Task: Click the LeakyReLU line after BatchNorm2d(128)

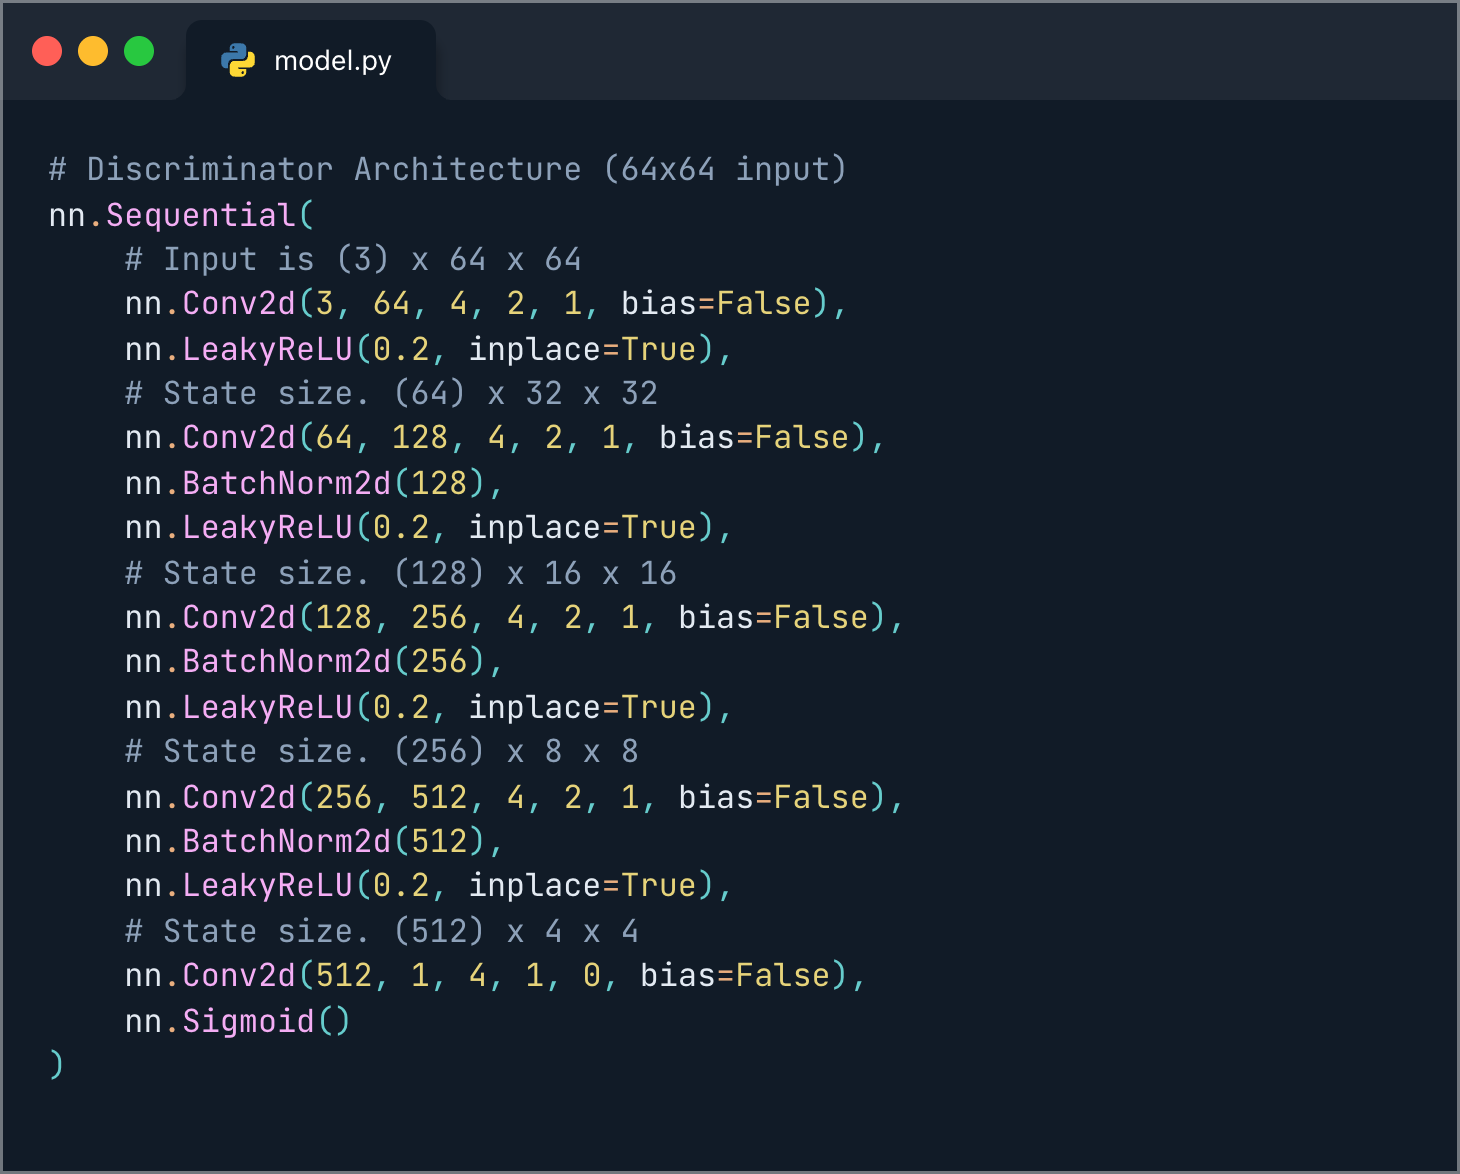Action: tap(429, 527)
